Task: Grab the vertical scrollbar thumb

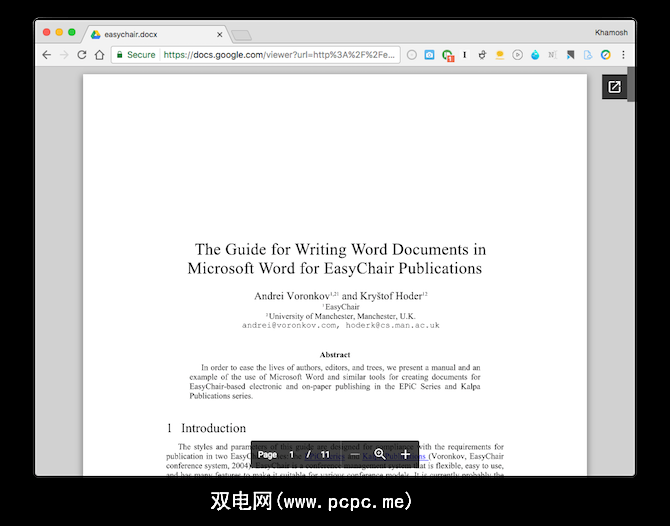Action: [x=631, y=84]
